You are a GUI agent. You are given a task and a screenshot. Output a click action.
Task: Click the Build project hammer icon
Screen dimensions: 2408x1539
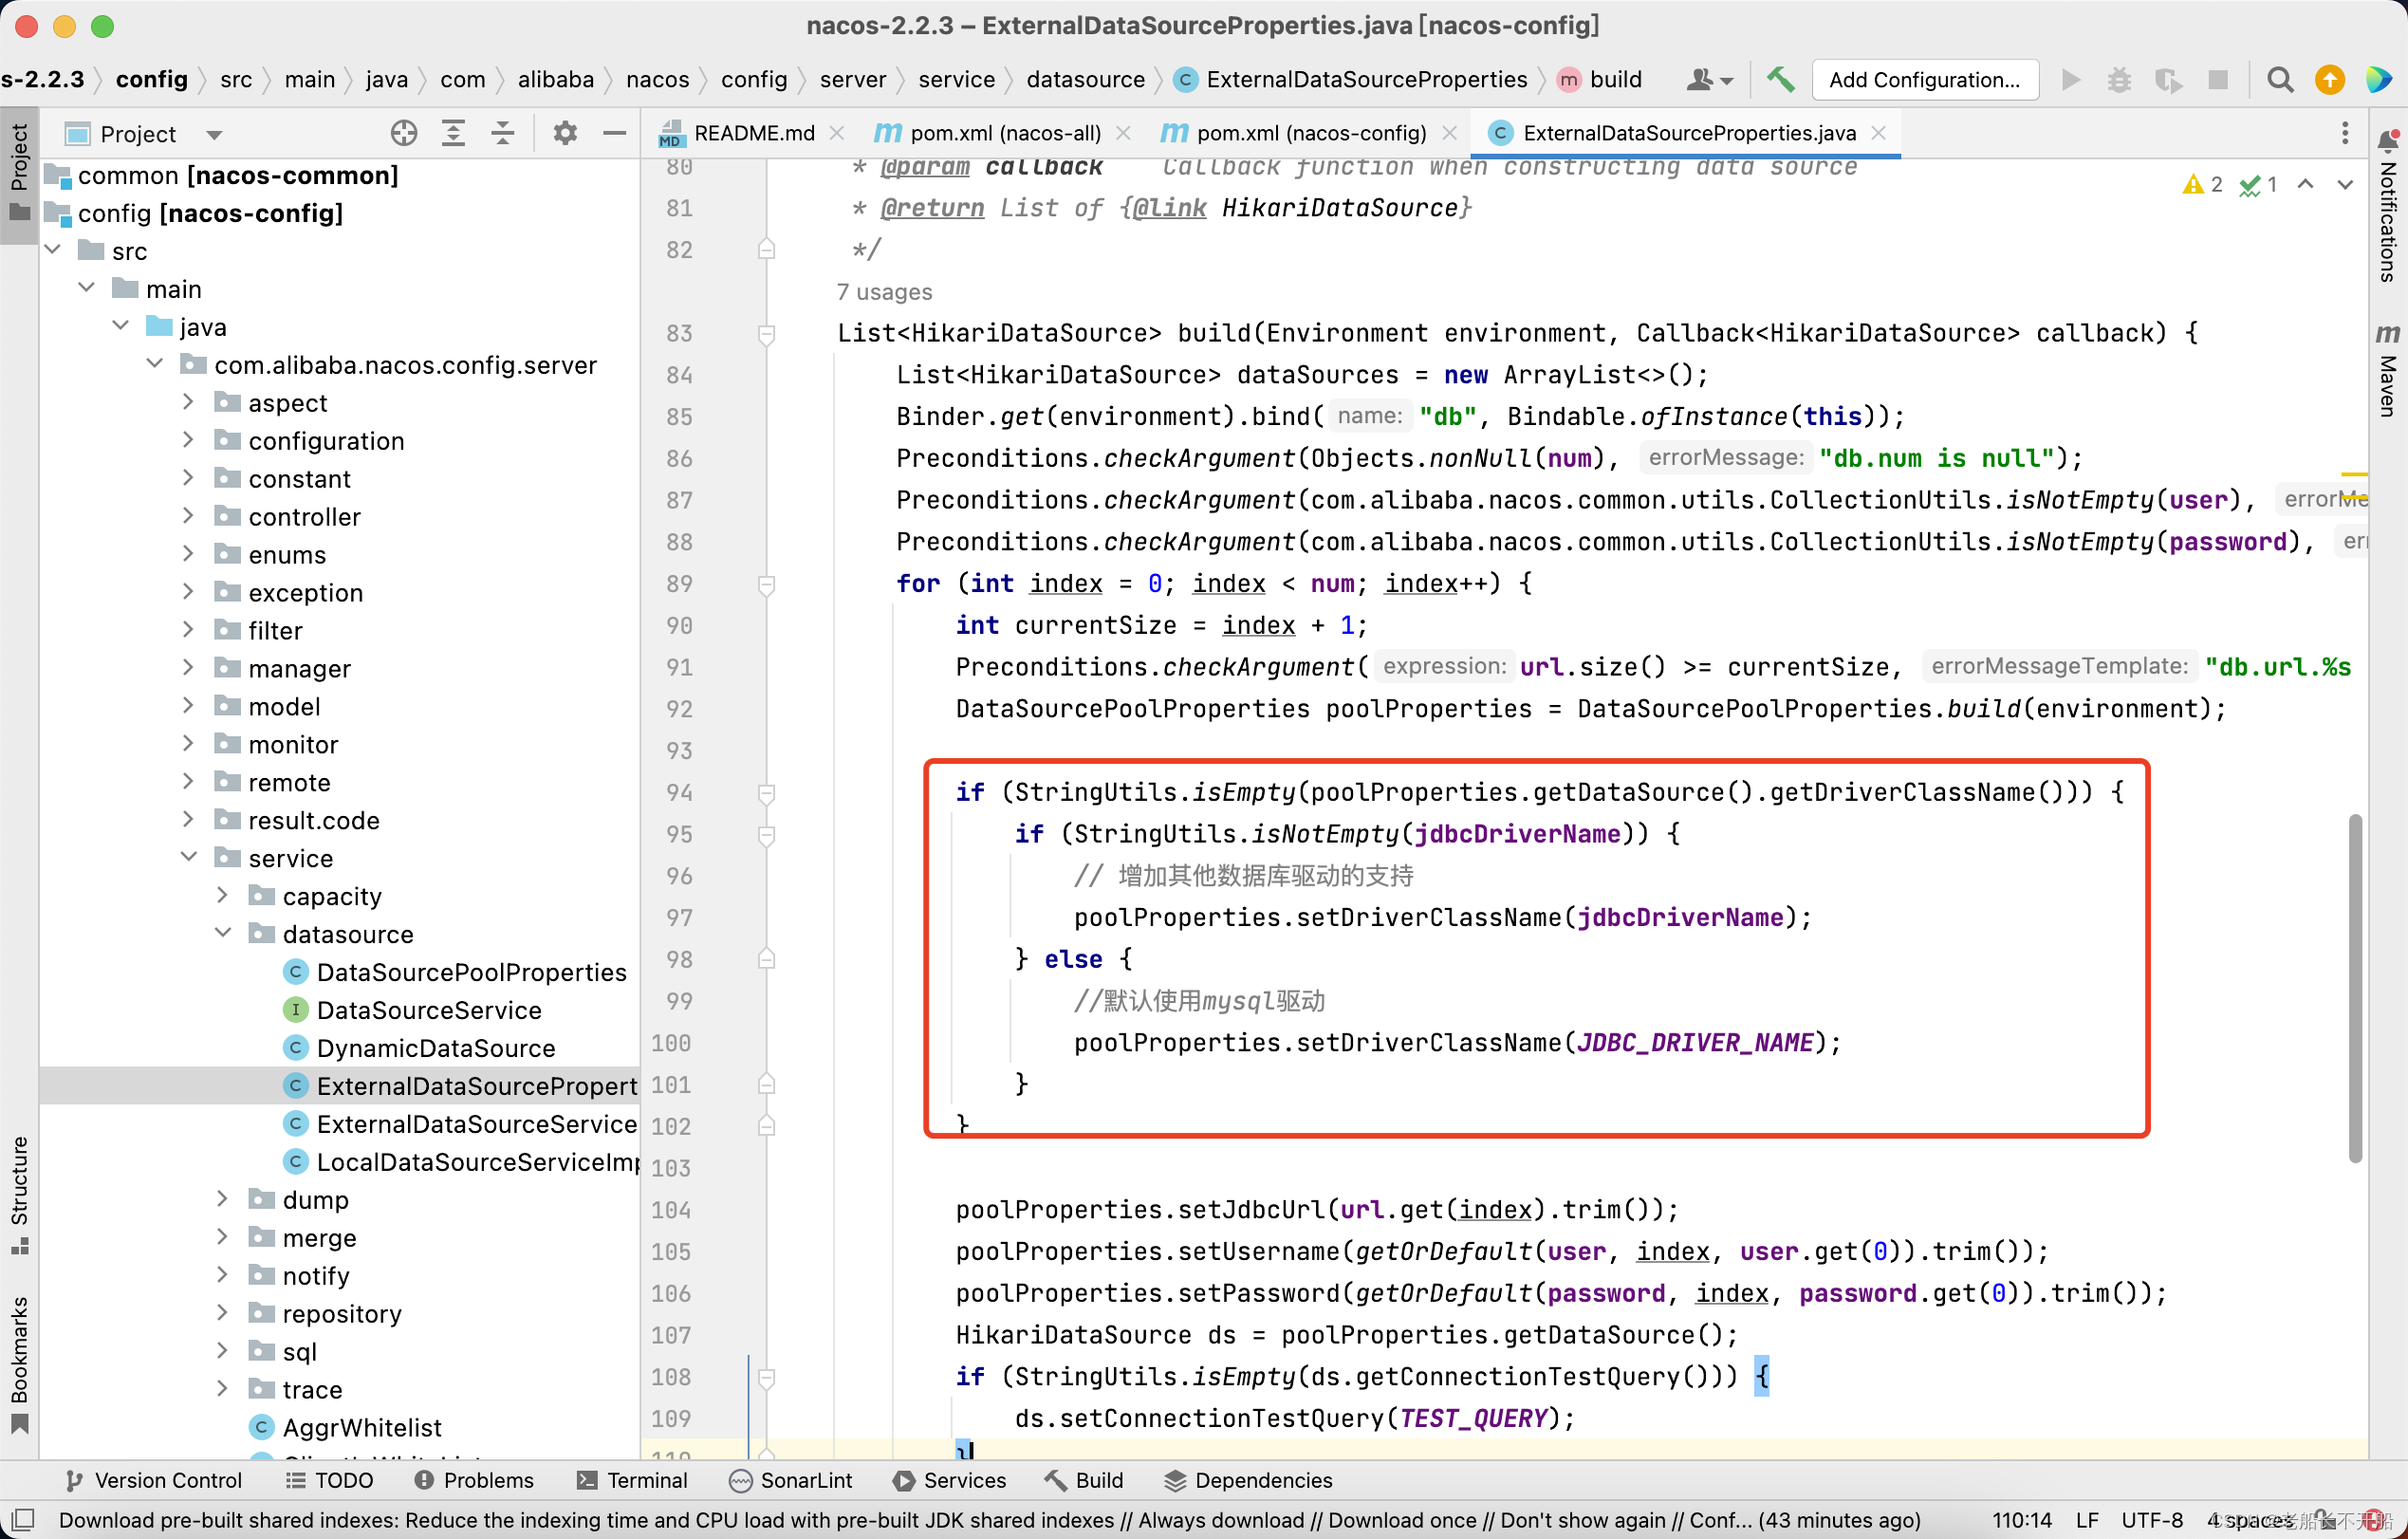pos(1779,79)
